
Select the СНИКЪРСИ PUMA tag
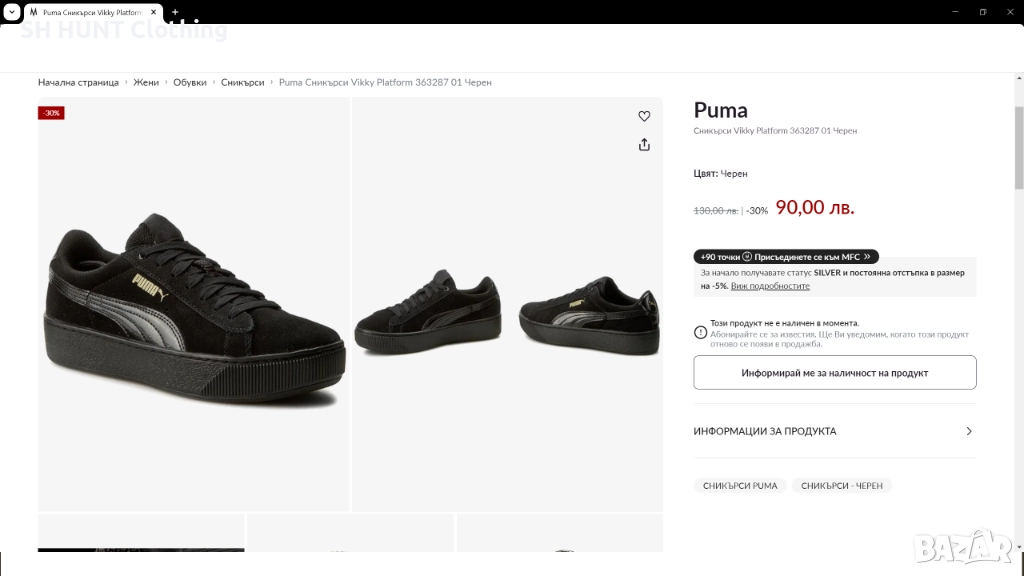point(740,486)
